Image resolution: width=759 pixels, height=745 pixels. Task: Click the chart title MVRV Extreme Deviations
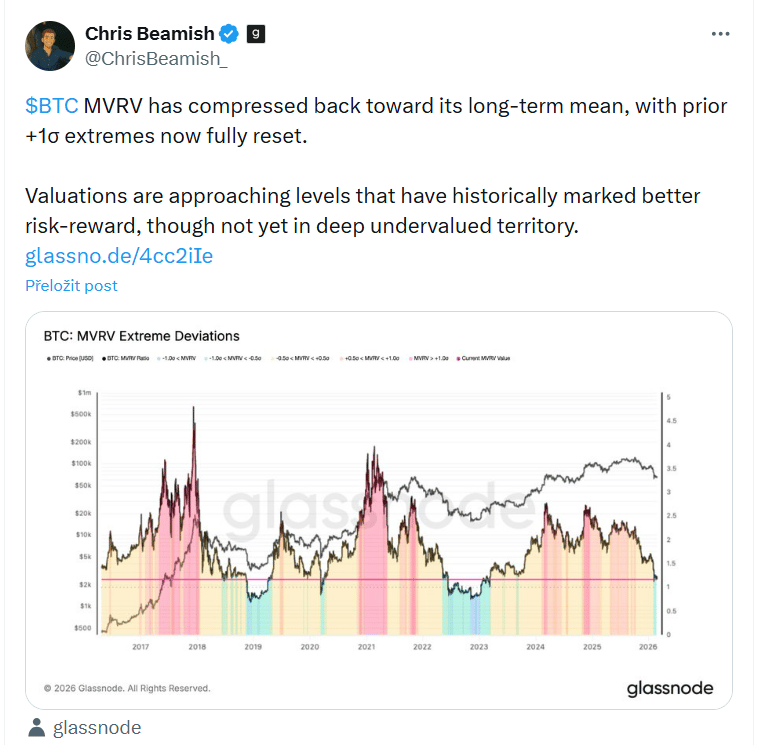[141, 336]
